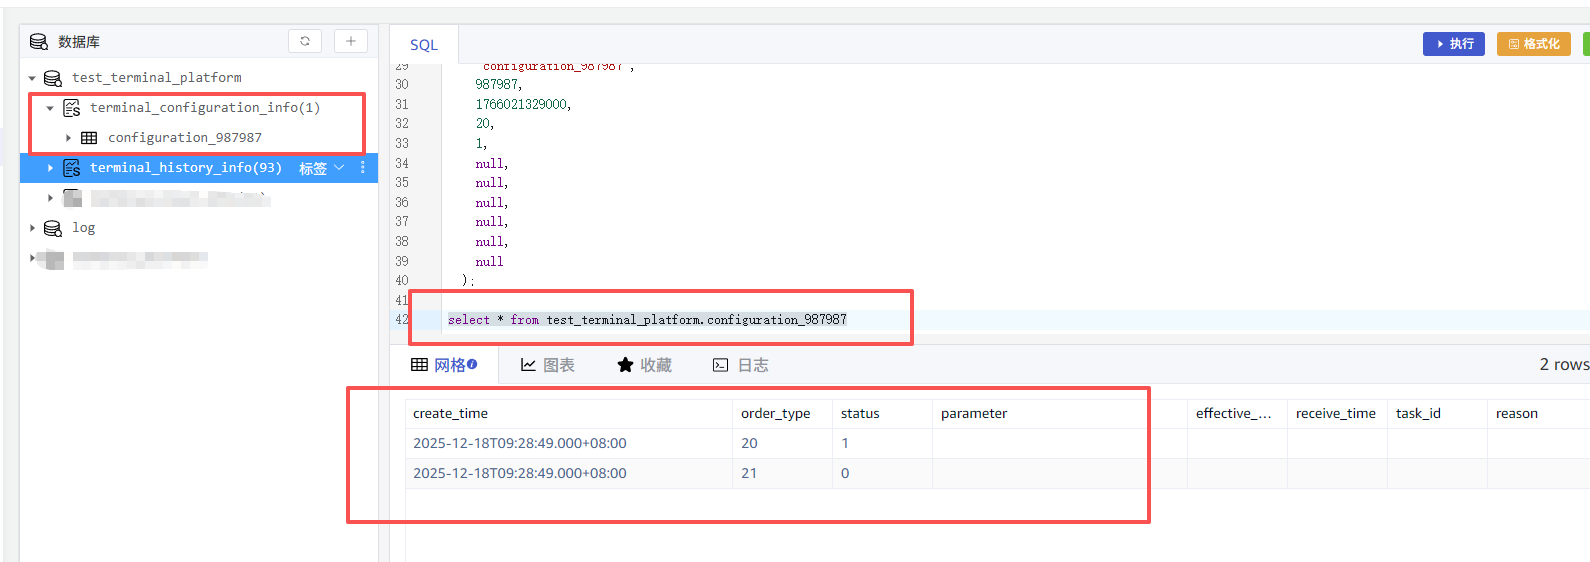Click the test_terminal_platform database icon
The height and width of the screenshot is (562, 1590).
53,78
